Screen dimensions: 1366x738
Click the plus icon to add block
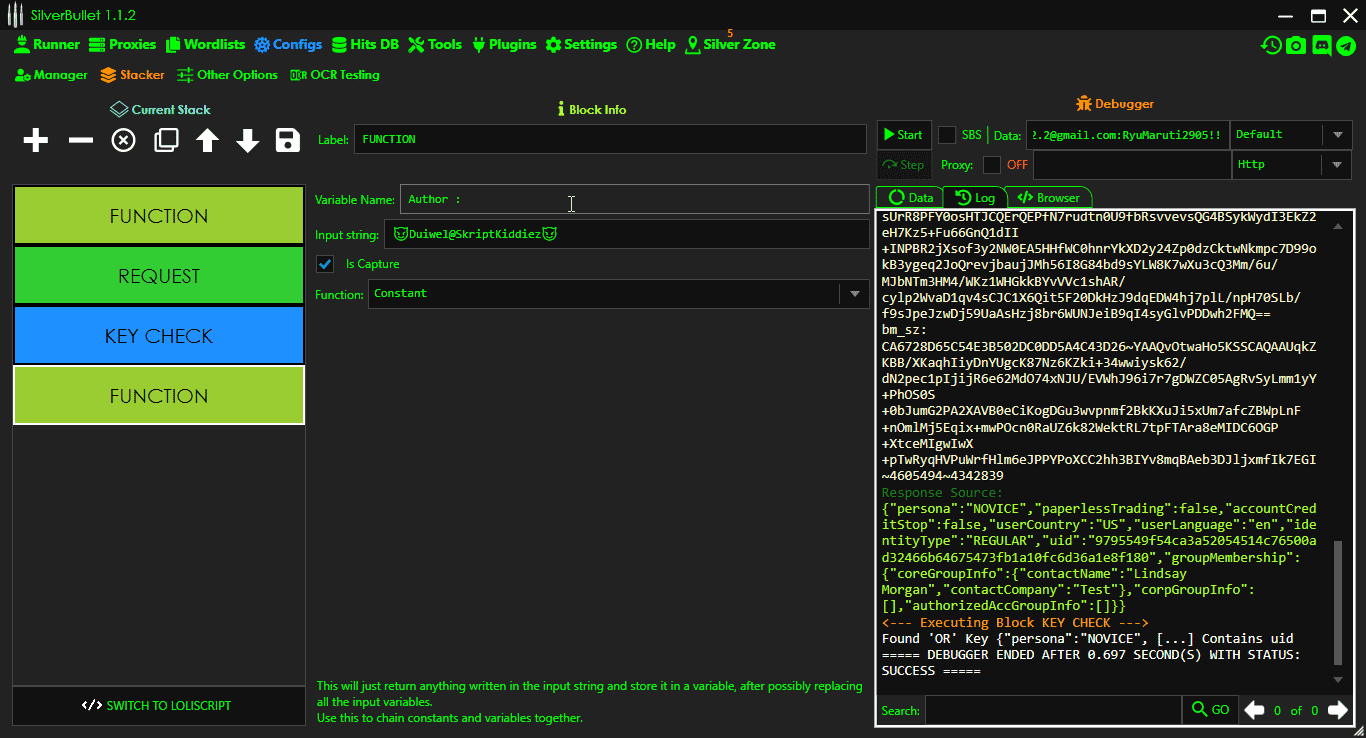coord(36,141)
